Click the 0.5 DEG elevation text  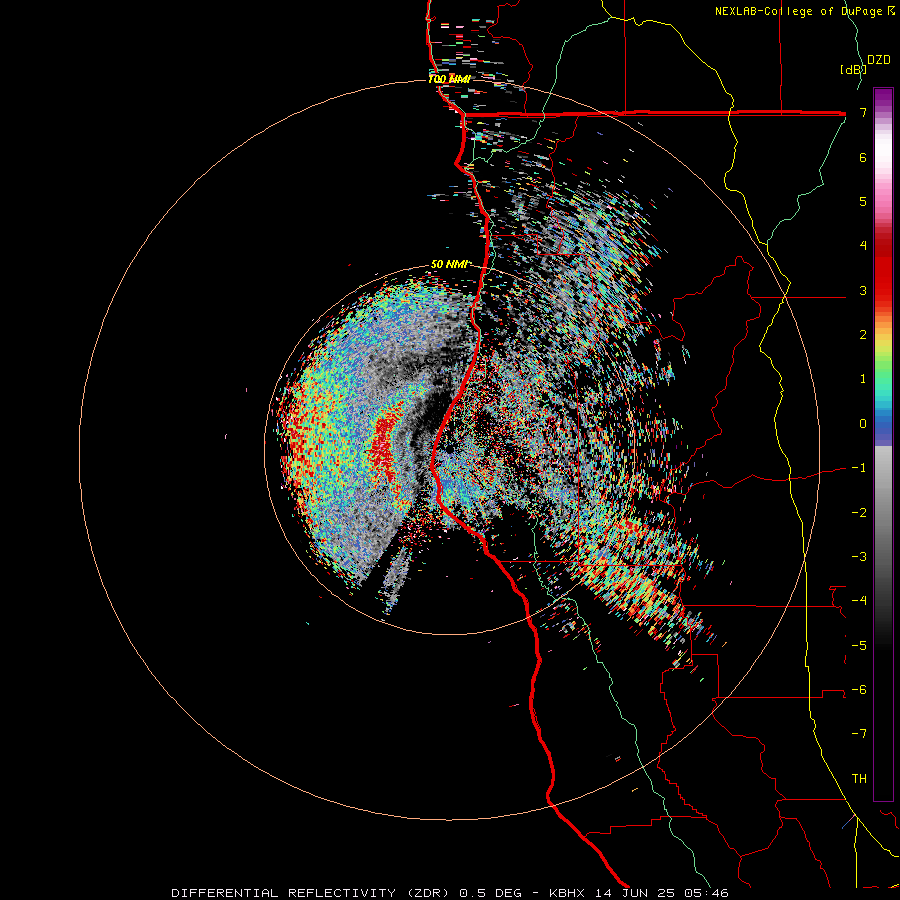[490, 893]
